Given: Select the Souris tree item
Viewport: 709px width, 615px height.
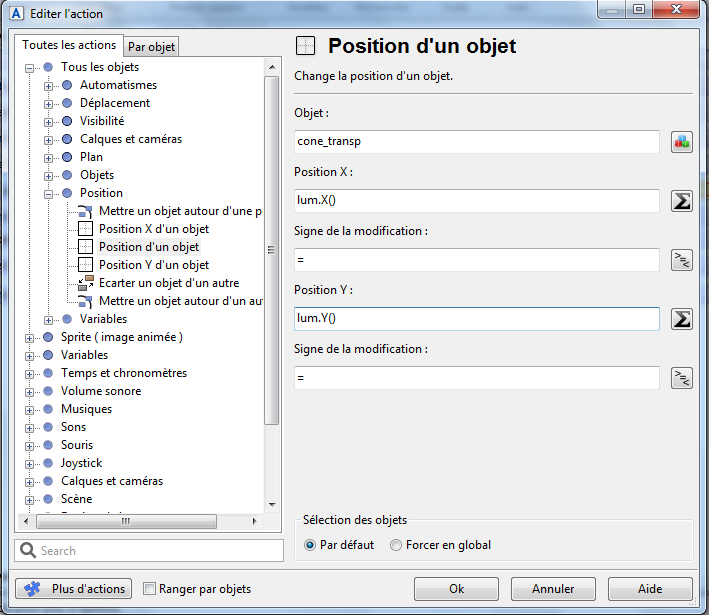Looking at the screenshot, I should [x=77, y=445].
